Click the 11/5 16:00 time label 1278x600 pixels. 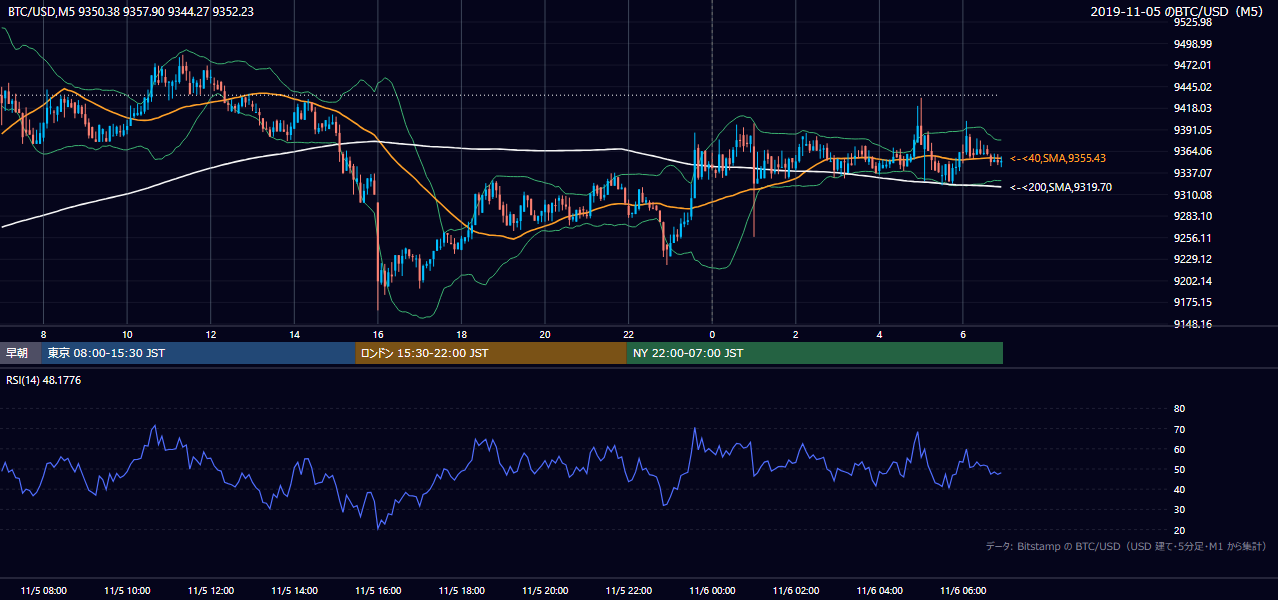[x=378, y=591]
